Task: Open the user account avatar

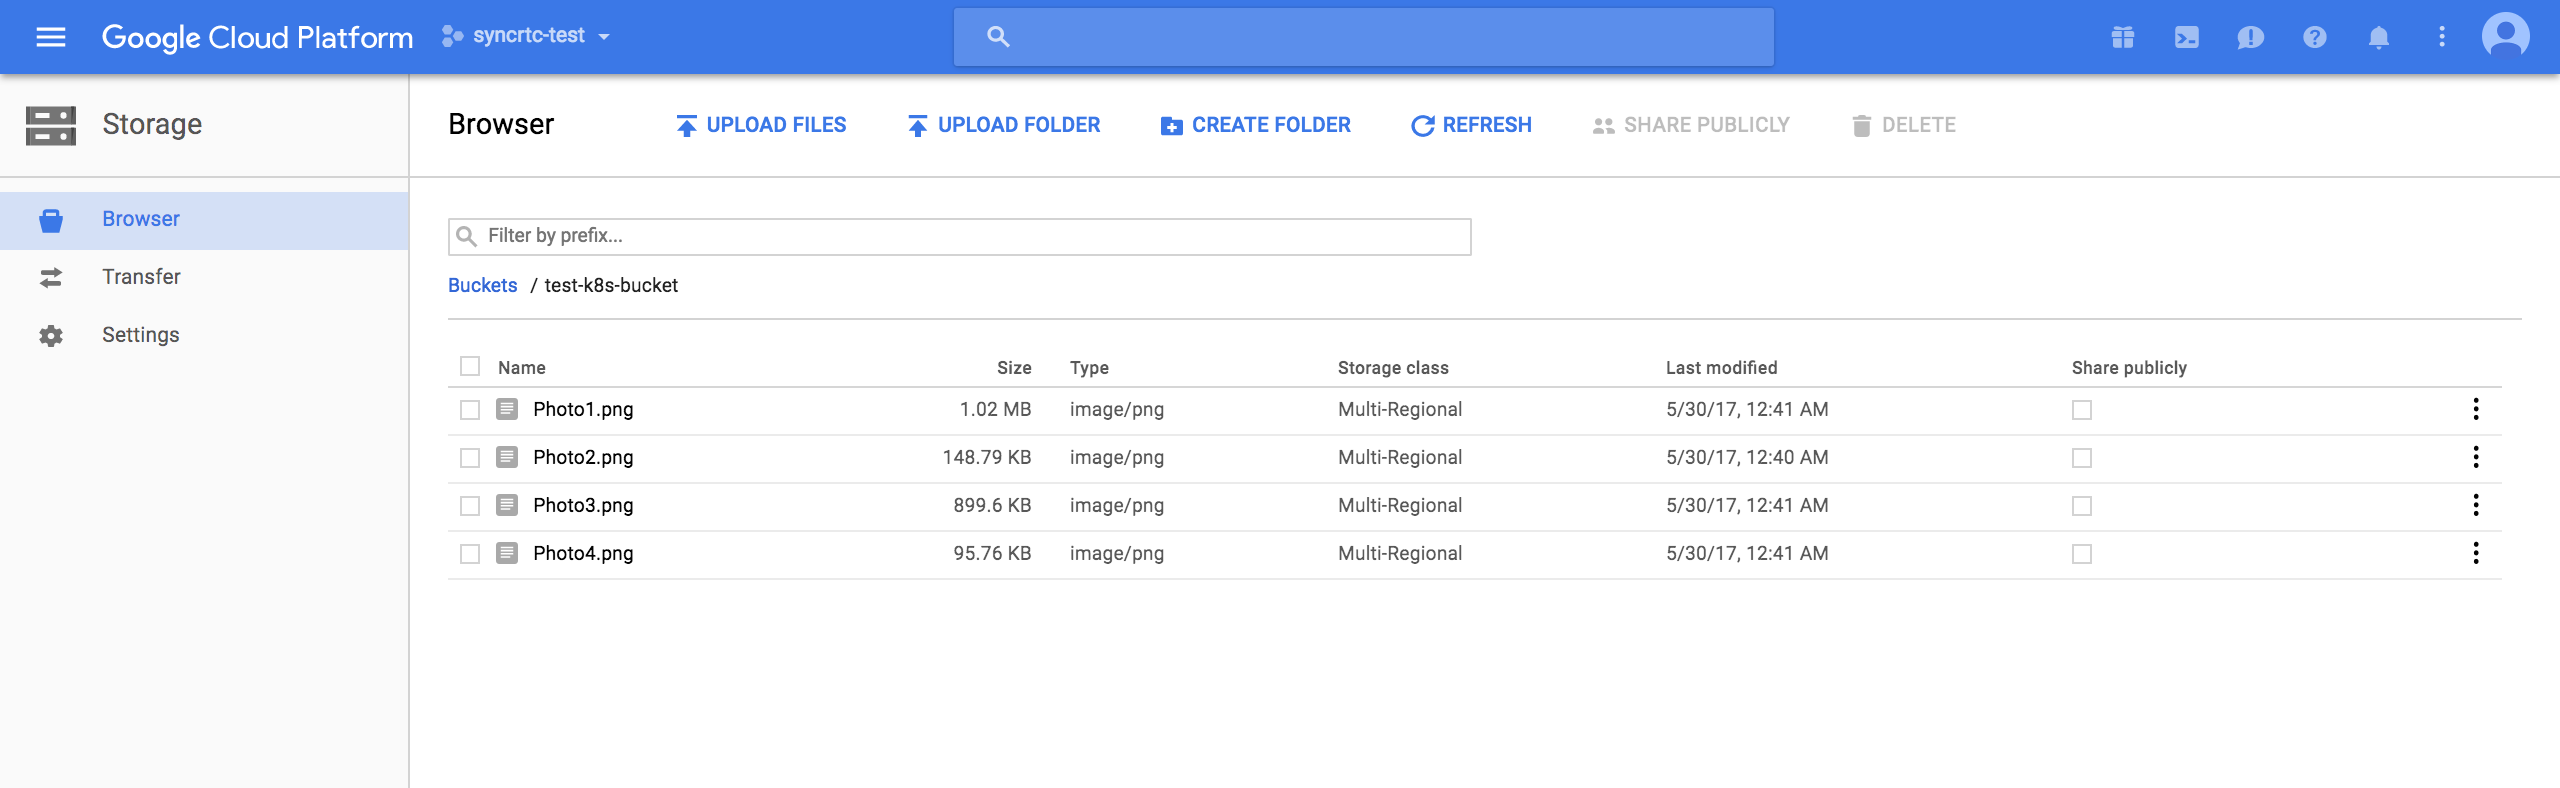Action: [x=2506, y=37]
